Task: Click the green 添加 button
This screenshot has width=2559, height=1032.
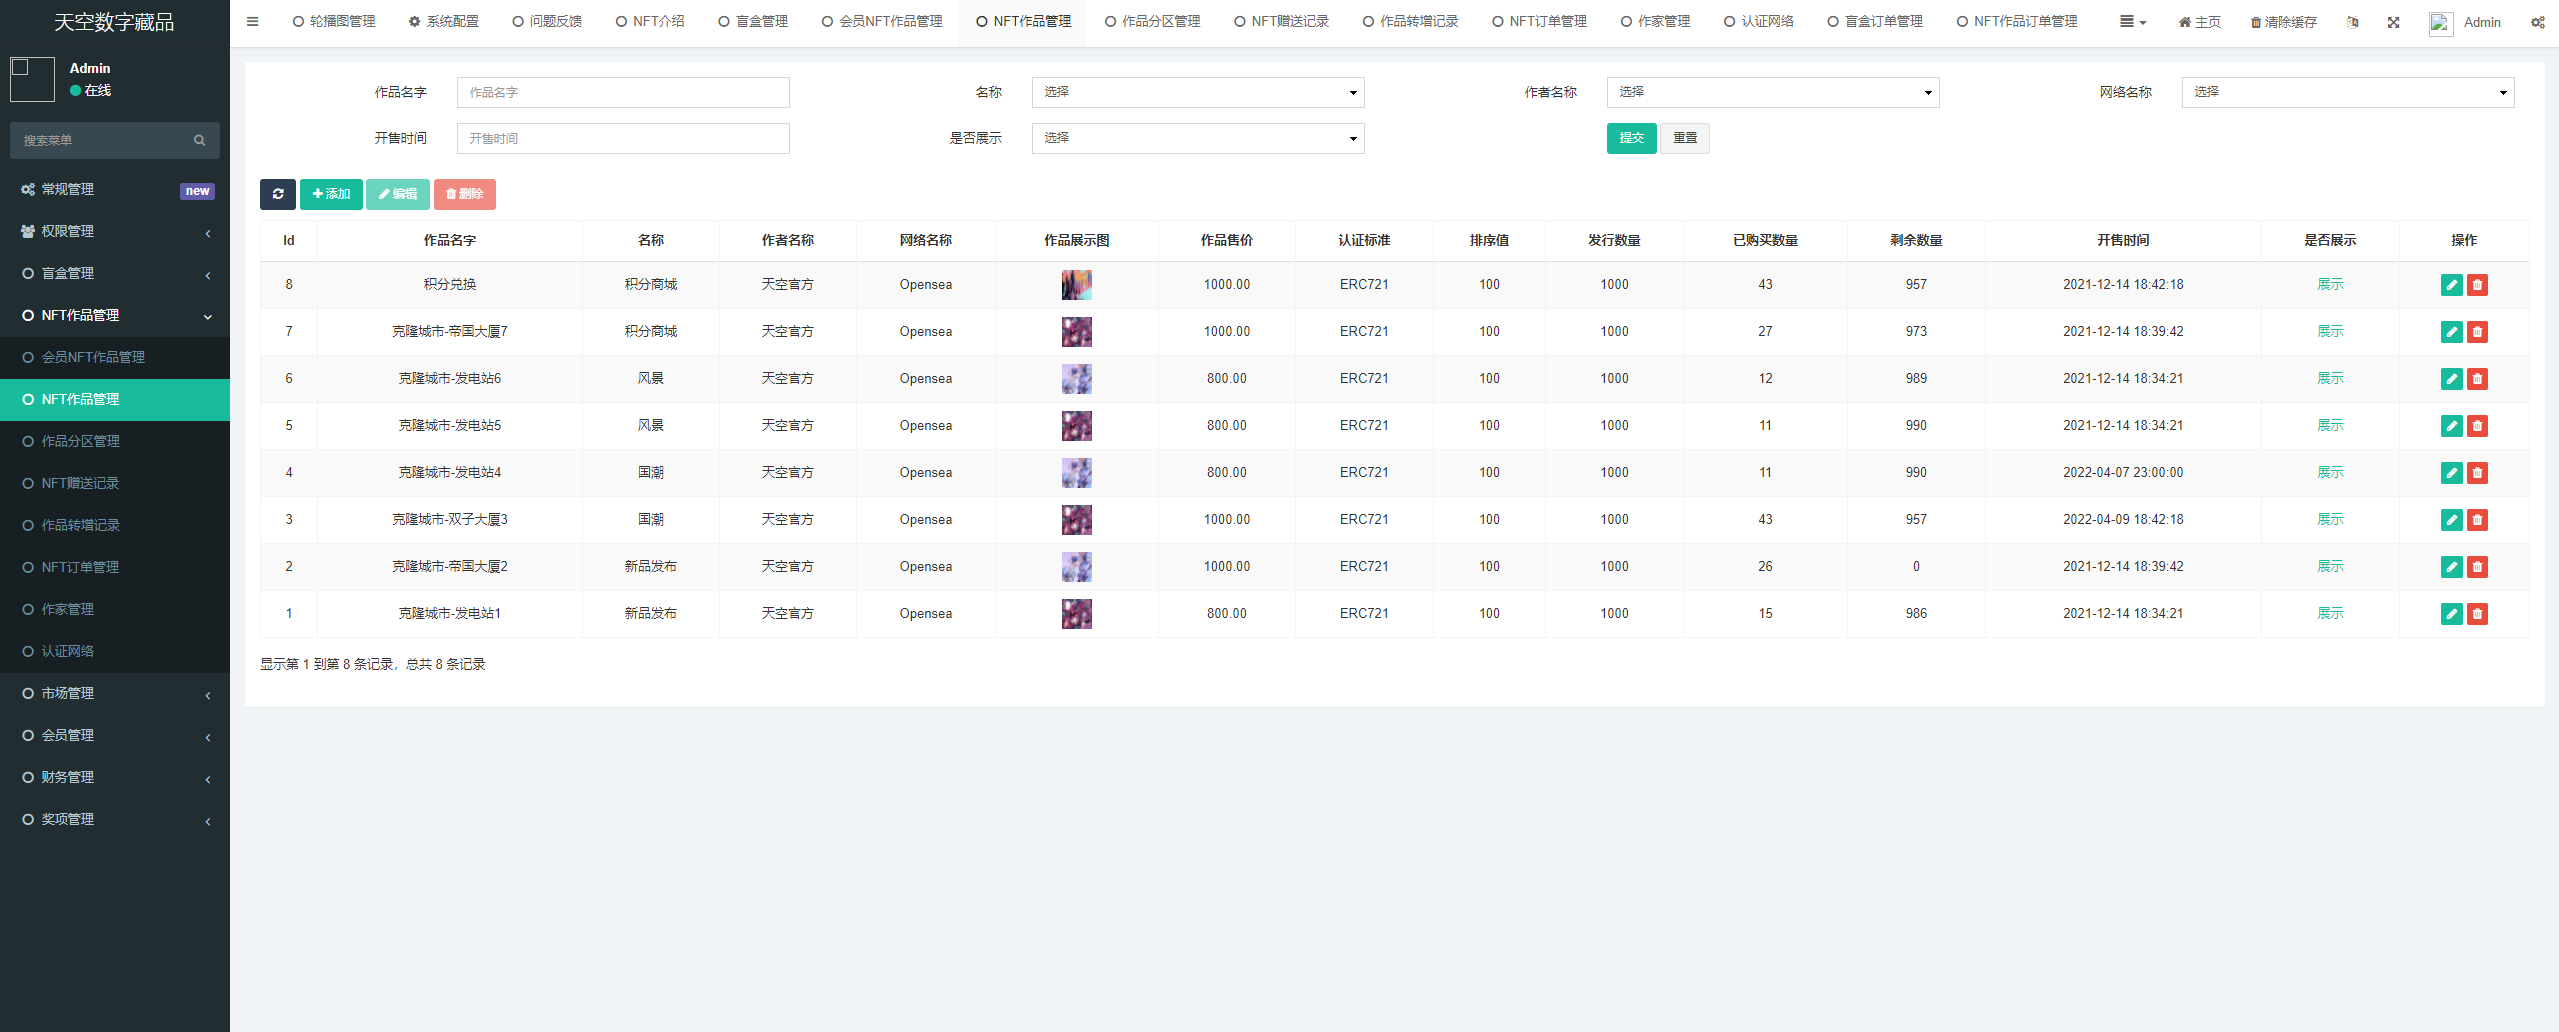Action: click(x=331, y=194)
